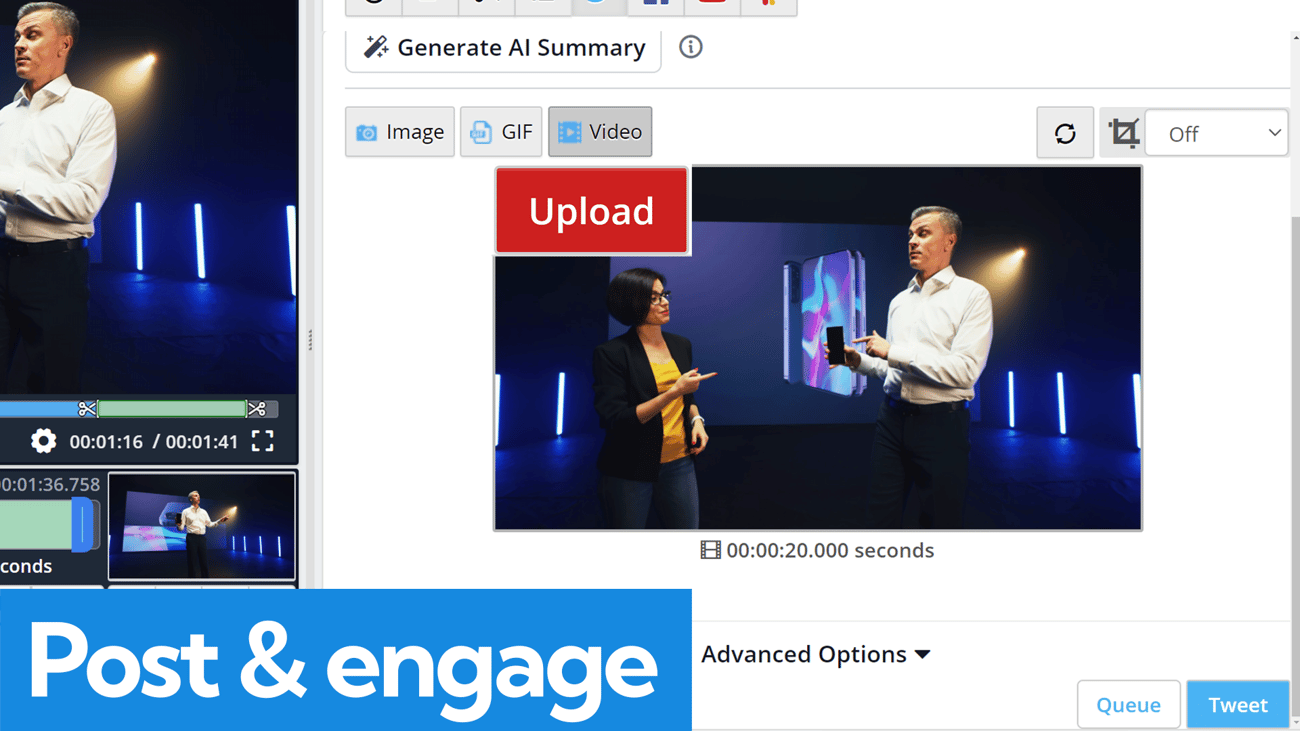Open the AI Summary info icon

click(x=690, y=47)
